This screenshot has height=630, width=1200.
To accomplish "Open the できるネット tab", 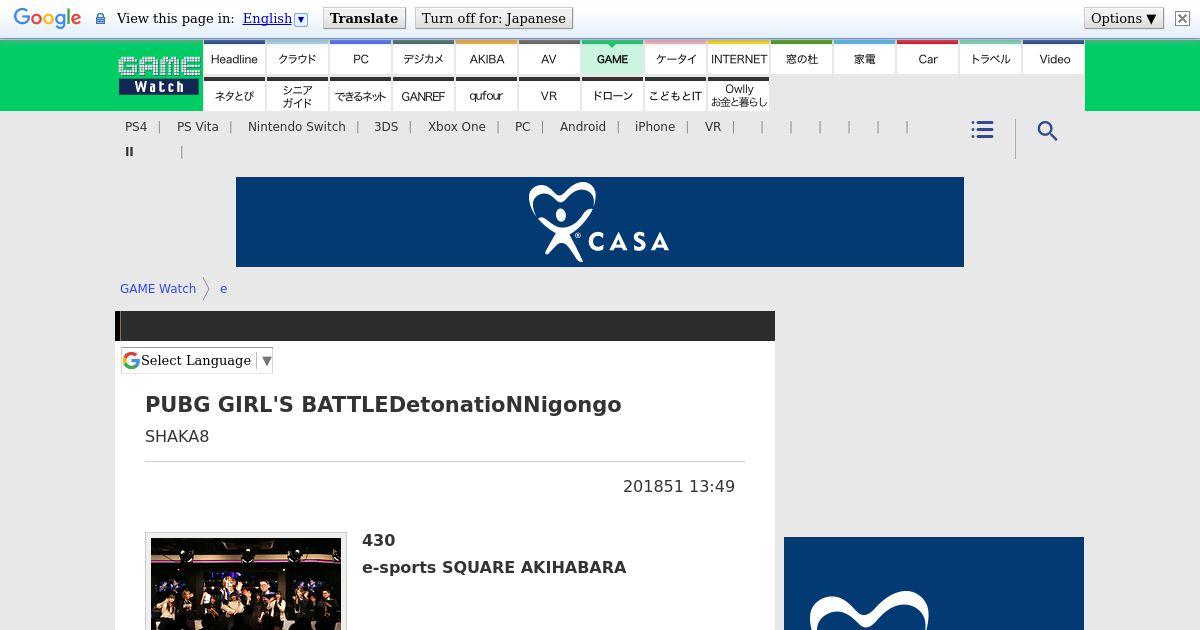I will click(360, 96).
